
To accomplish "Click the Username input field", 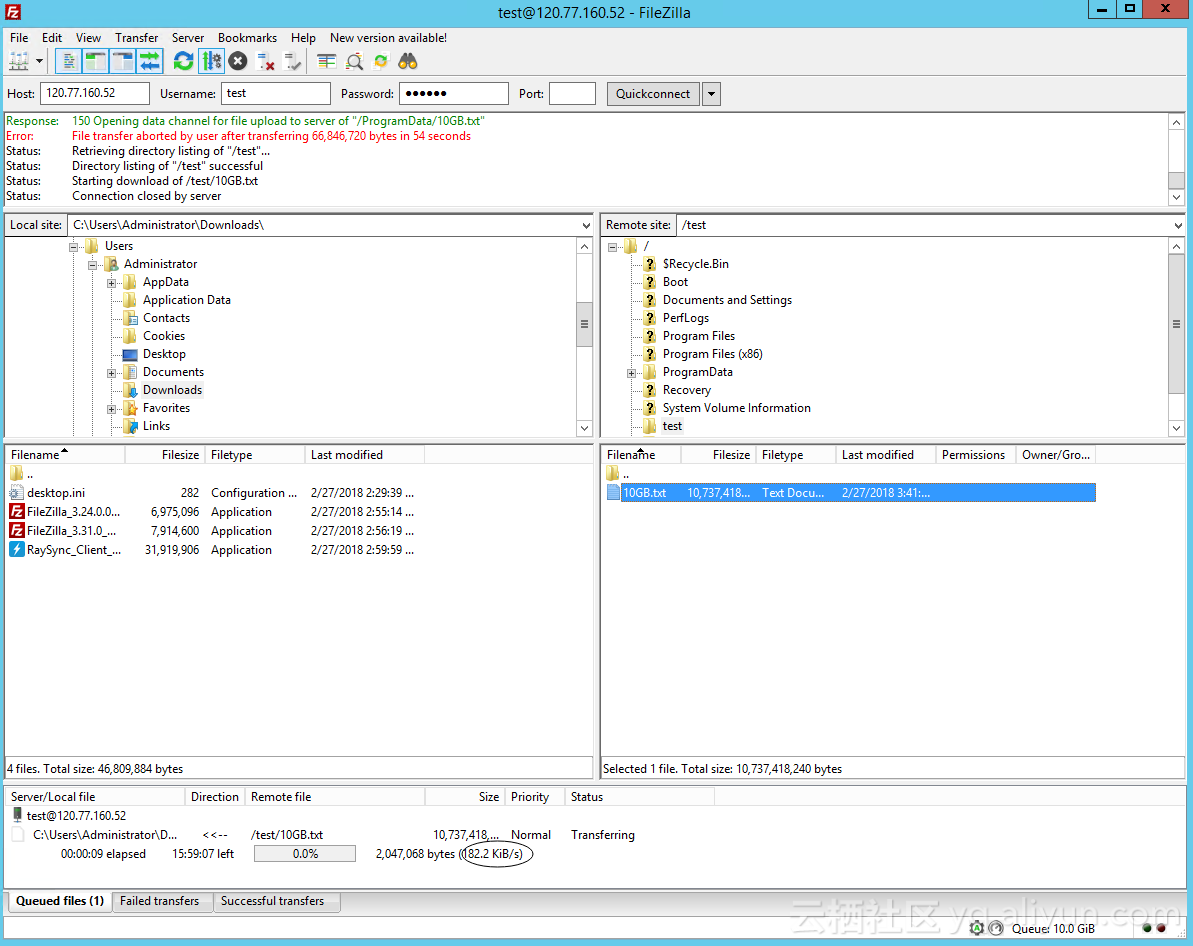I will point(275,93).
